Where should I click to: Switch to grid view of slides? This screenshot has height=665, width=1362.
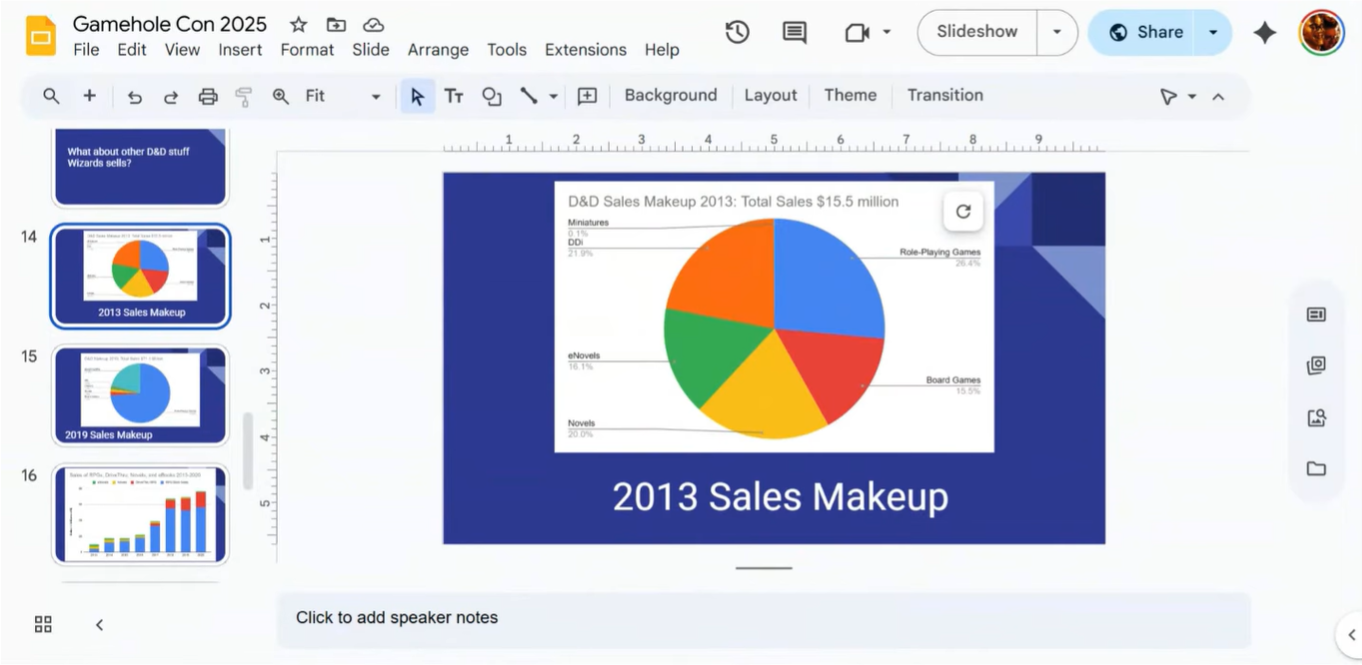[x=43, y=624]
